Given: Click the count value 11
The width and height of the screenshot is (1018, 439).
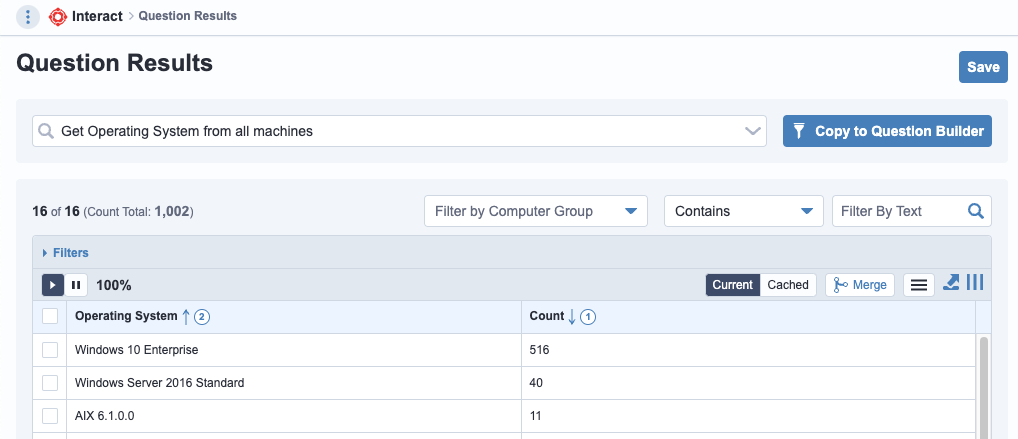Looking at the screenshot, I should 536,416.
